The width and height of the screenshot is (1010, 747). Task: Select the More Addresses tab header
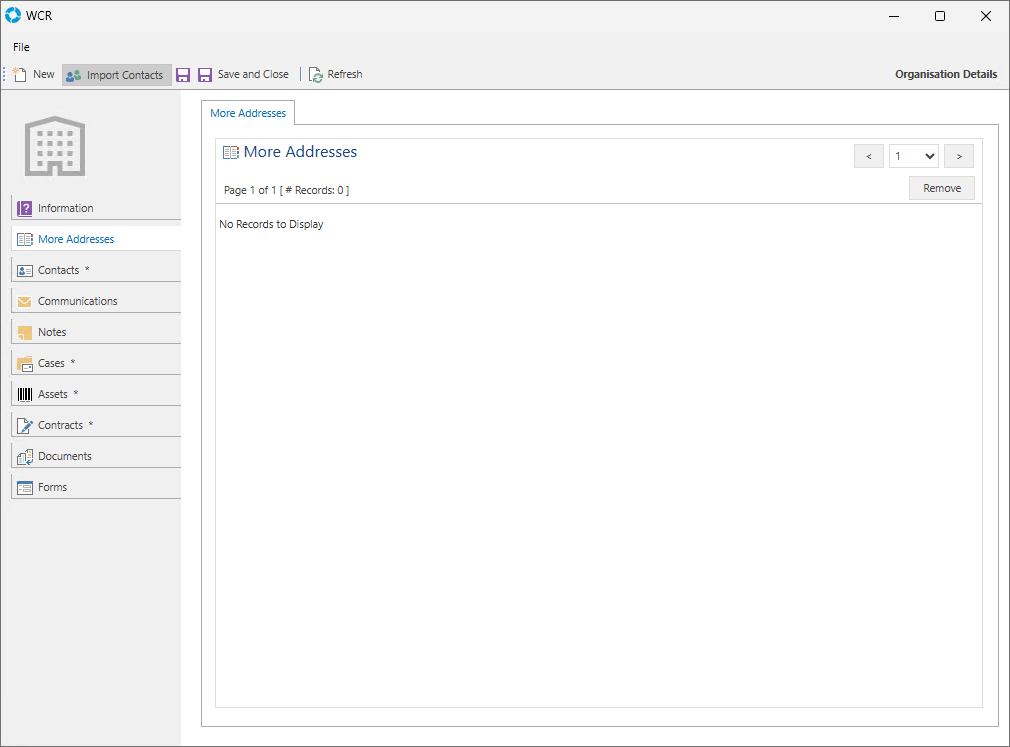click(x=248, y=113)
